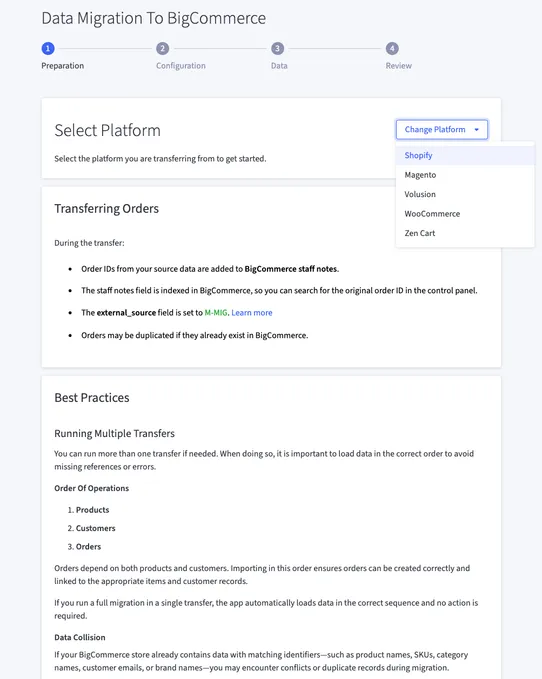Choose Magento from the platform list
Image resolution: width=542 pixels, height=679 pixels.
[x=465, y=175]
